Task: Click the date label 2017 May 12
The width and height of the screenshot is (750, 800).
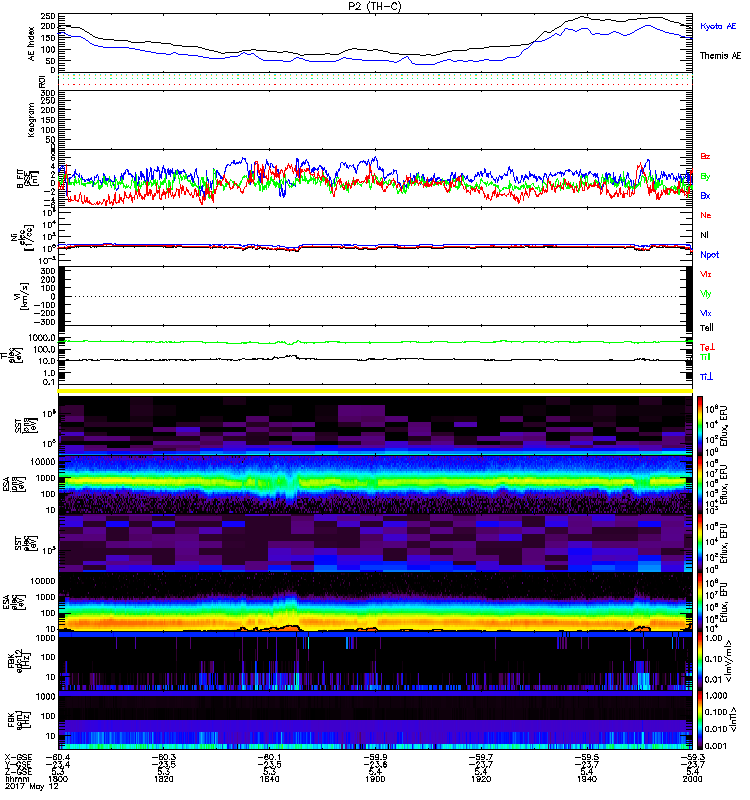Action: (31, 786)
